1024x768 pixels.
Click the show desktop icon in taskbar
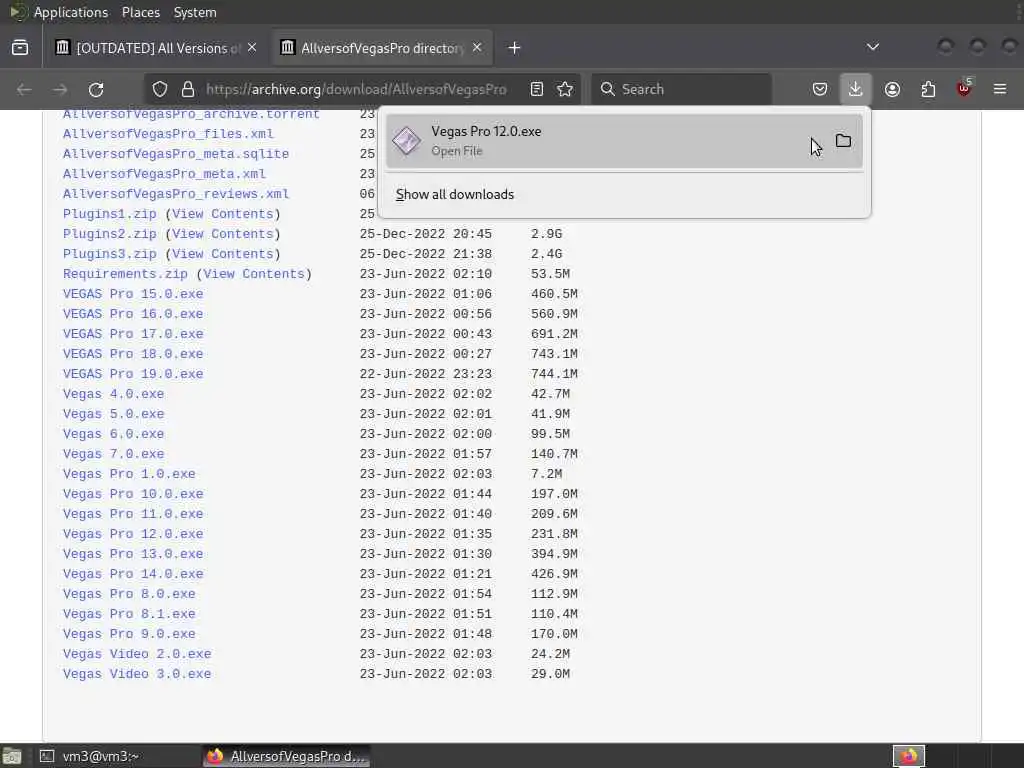[x=12, y=756]
